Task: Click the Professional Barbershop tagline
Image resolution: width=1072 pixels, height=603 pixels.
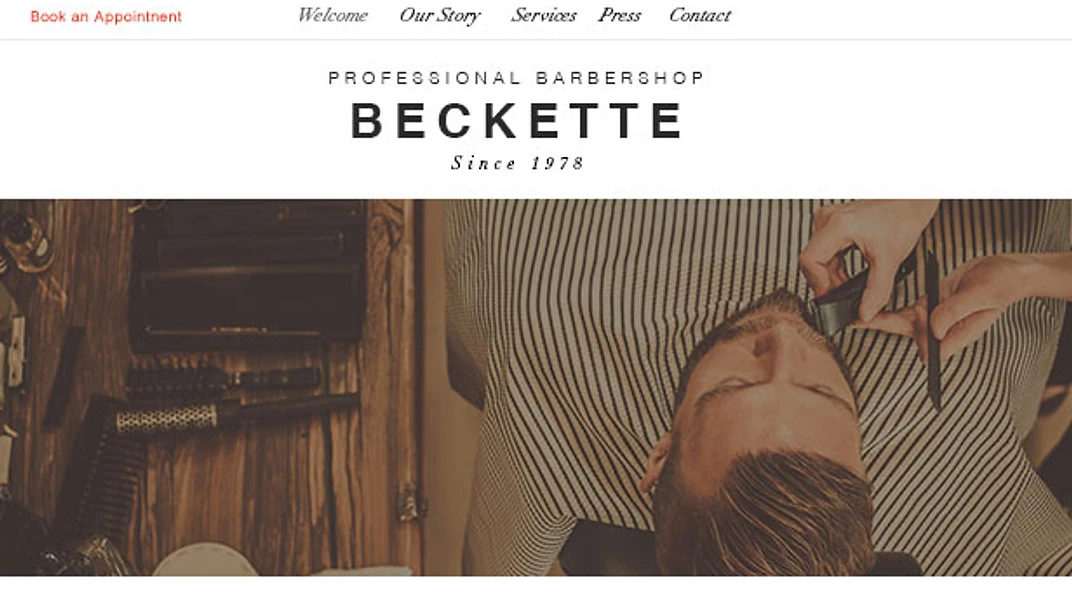Action: click(x=517, y=78)
